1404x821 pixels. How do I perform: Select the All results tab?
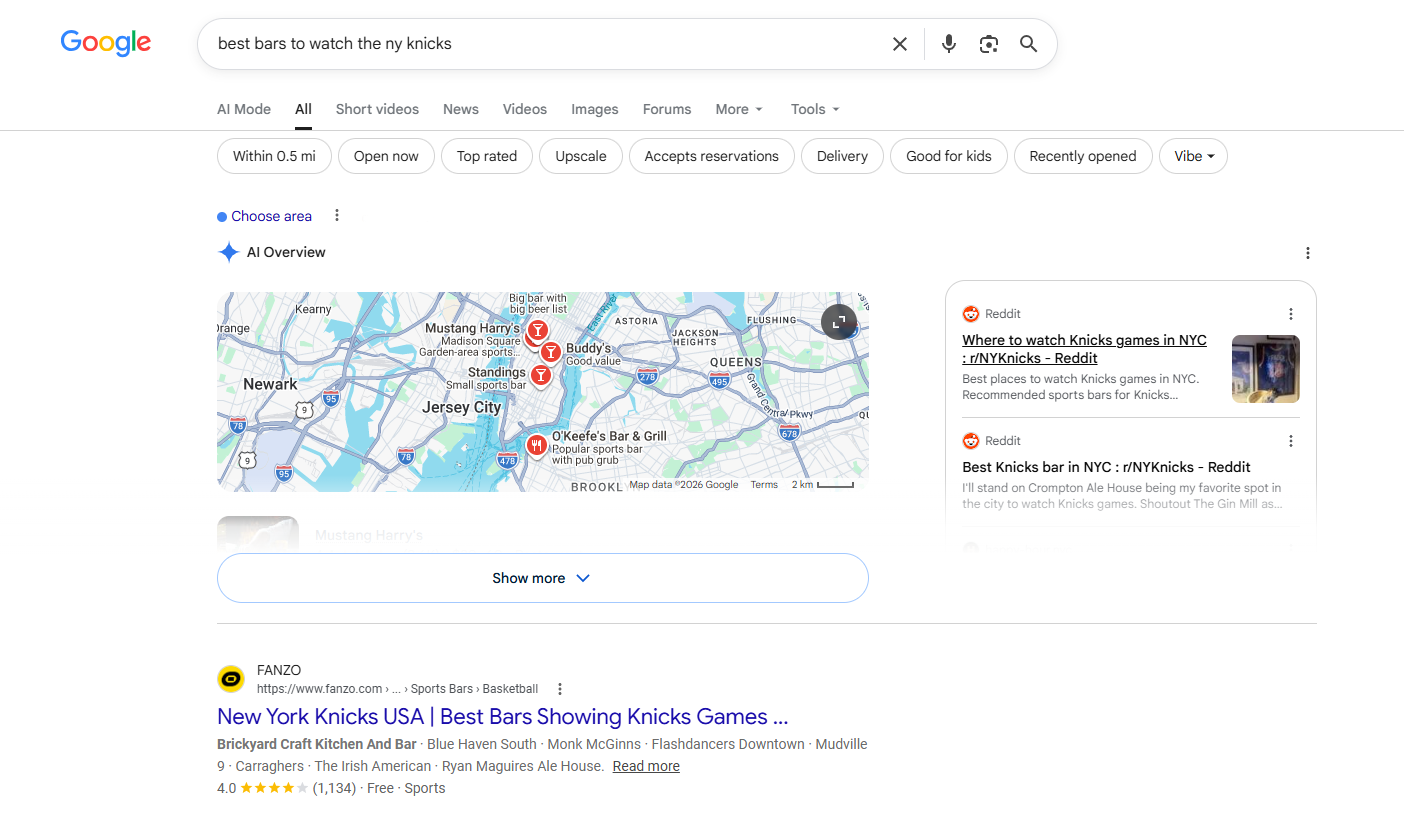303,109
